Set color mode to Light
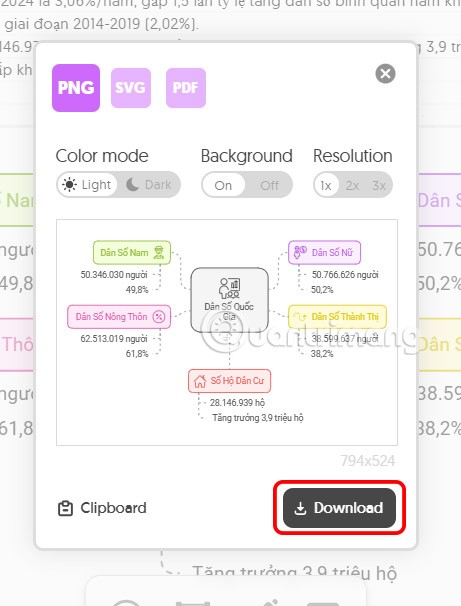The width and height of the screenshot is (461, 606). [87, 185]
